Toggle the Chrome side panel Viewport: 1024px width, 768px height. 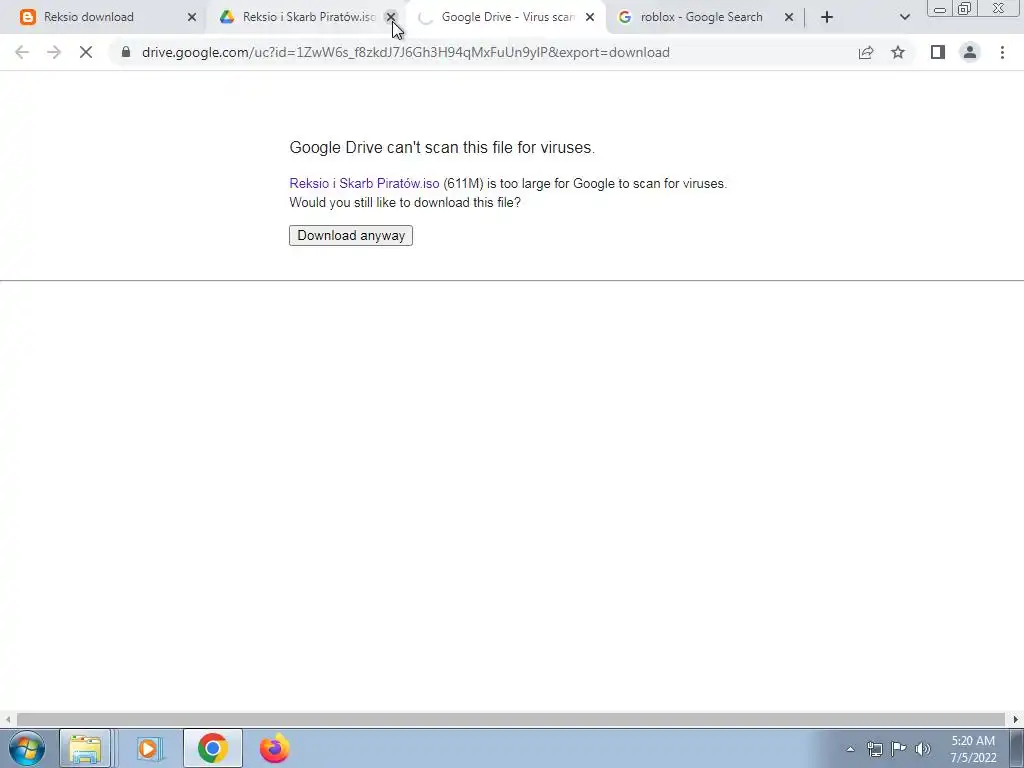938,52
